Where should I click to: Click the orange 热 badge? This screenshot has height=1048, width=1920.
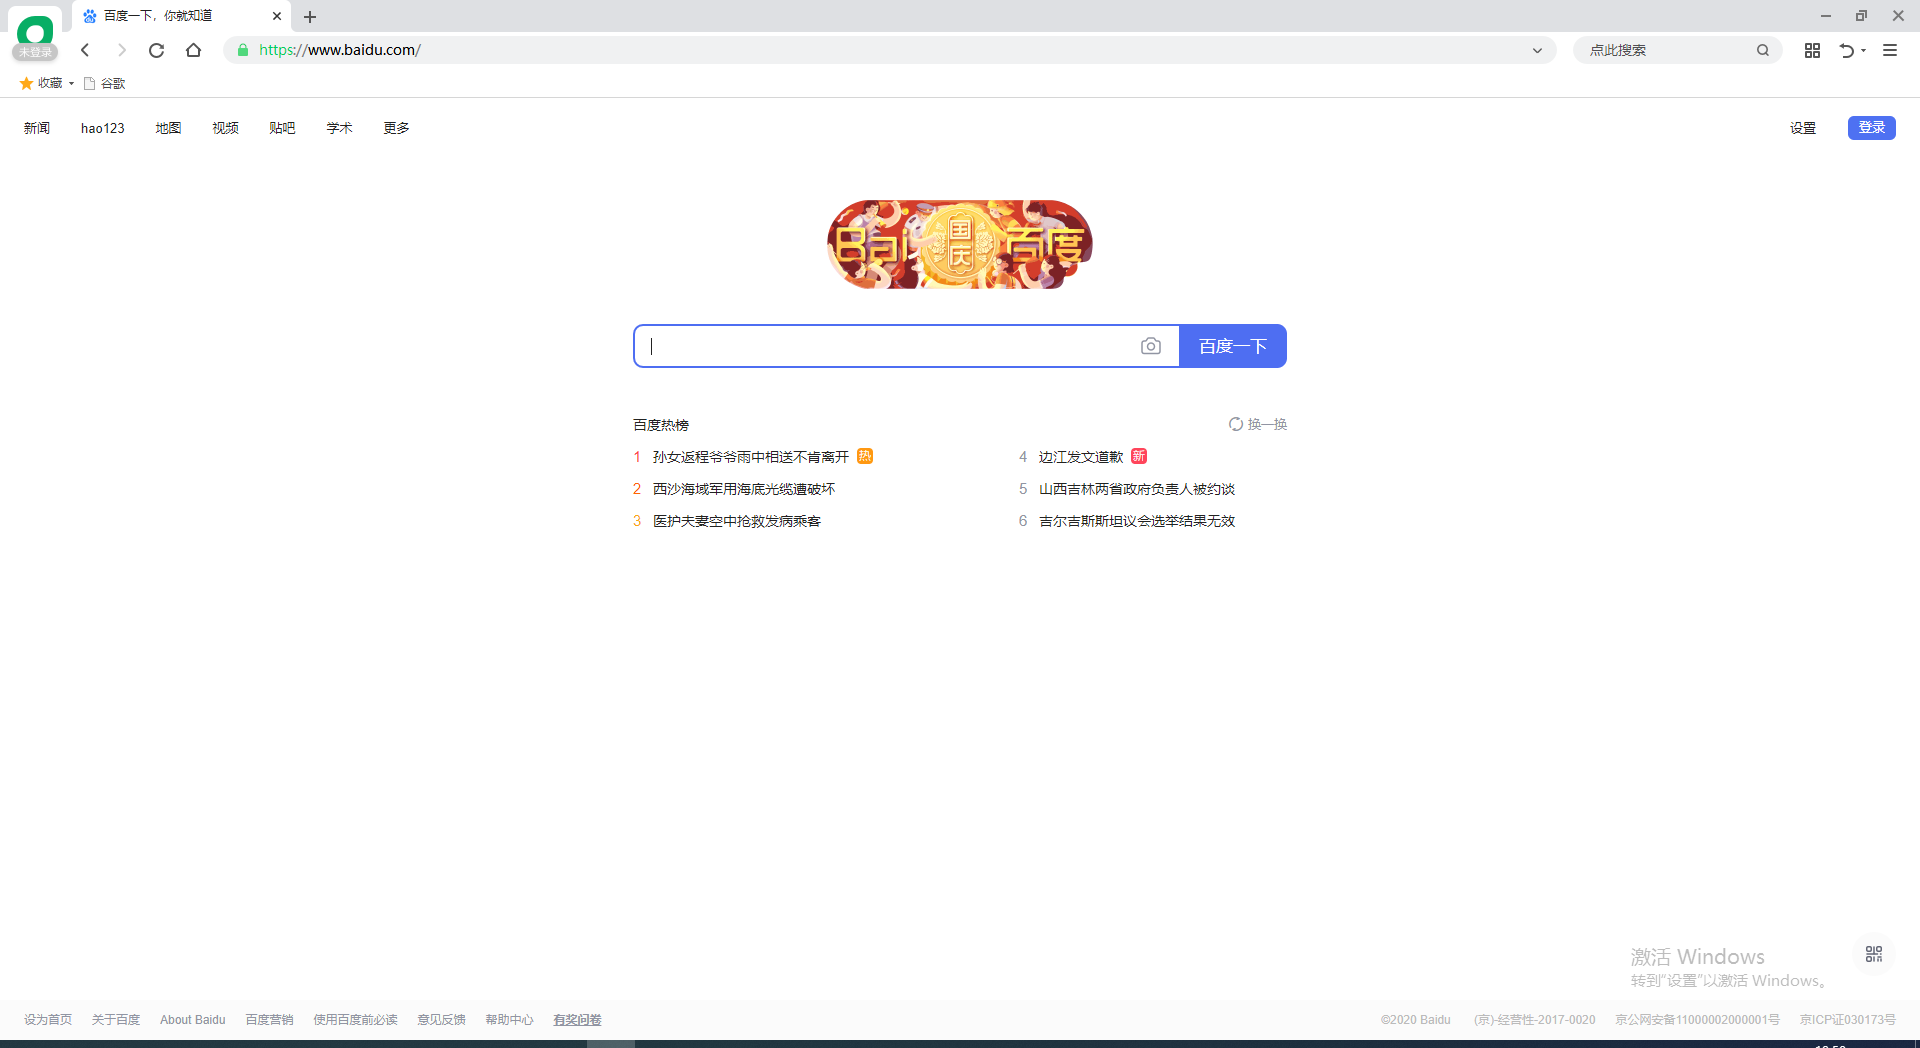[865, 456]
